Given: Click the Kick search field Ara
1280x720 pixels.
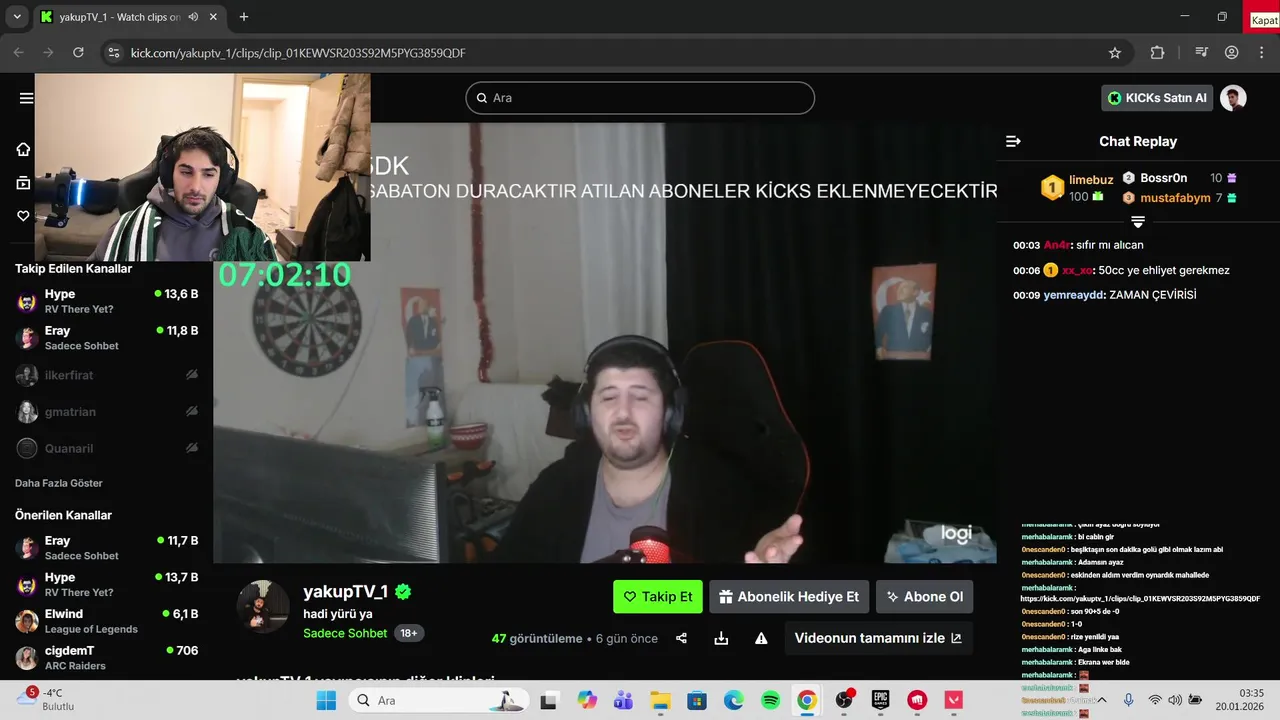Looking at the screenshot, I should [640, 98].
